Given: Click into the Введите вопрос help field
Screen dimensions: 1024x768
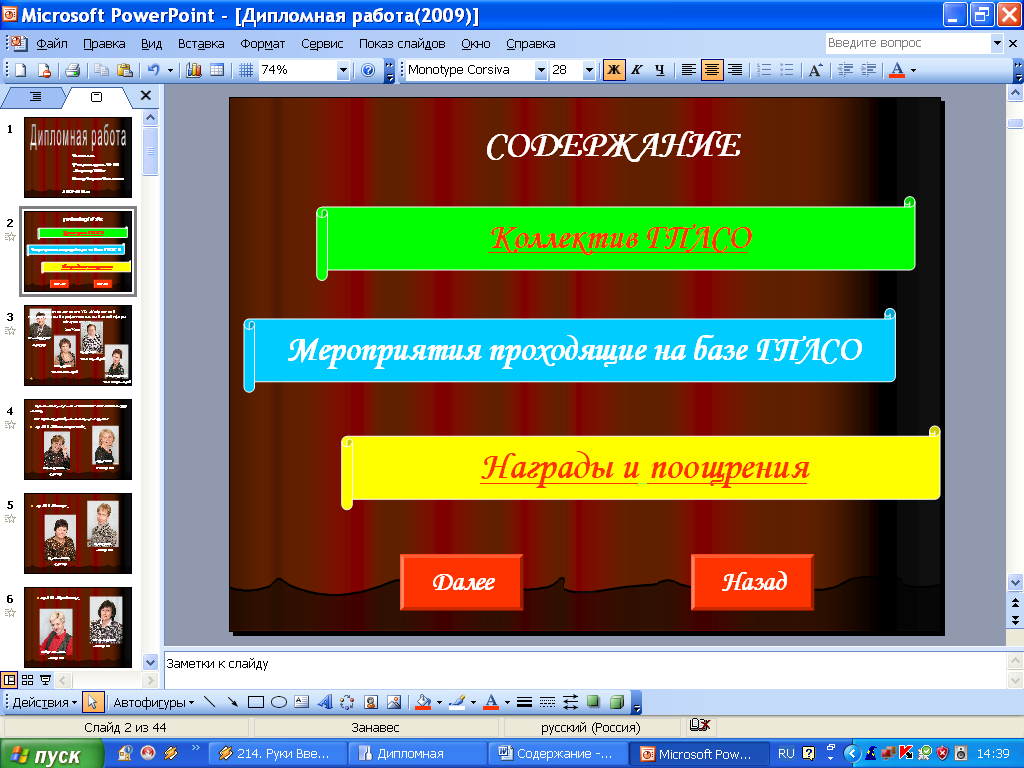Looking at the screenshot, I should pyautogui.click(x=908, y=43).
